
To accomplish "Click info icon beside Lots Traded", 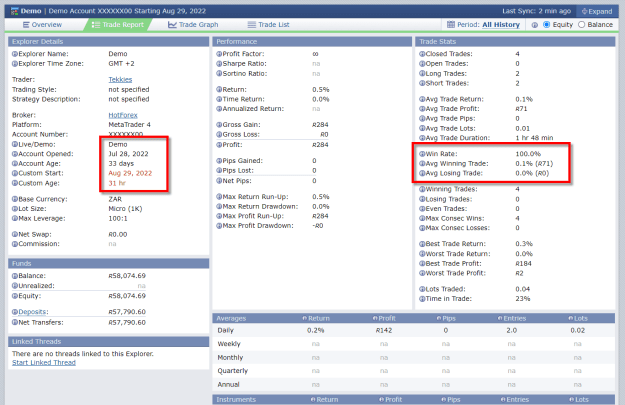I will [x=422, y=289].
